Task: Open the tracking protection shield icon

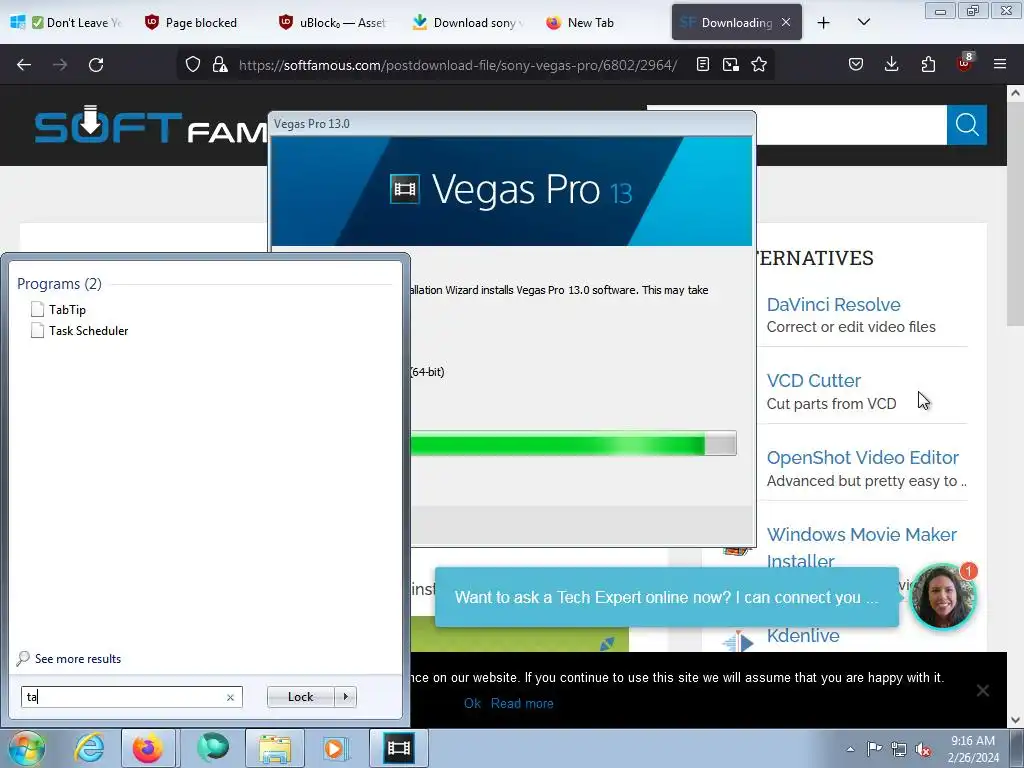Action: tap(193, 64)
